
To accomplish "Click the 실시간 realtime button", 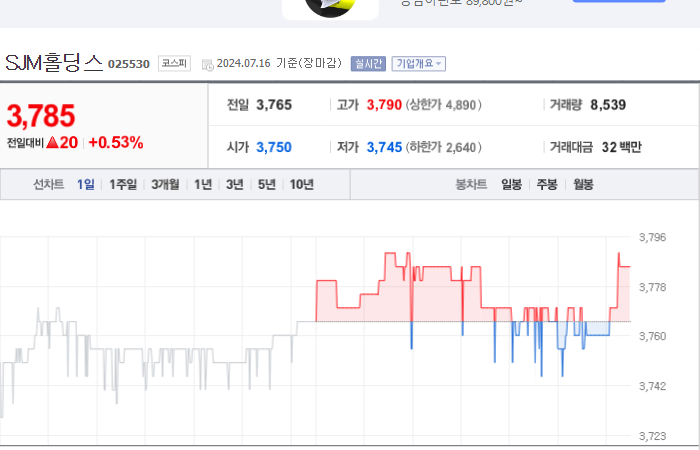I will (x=368, y=64).
